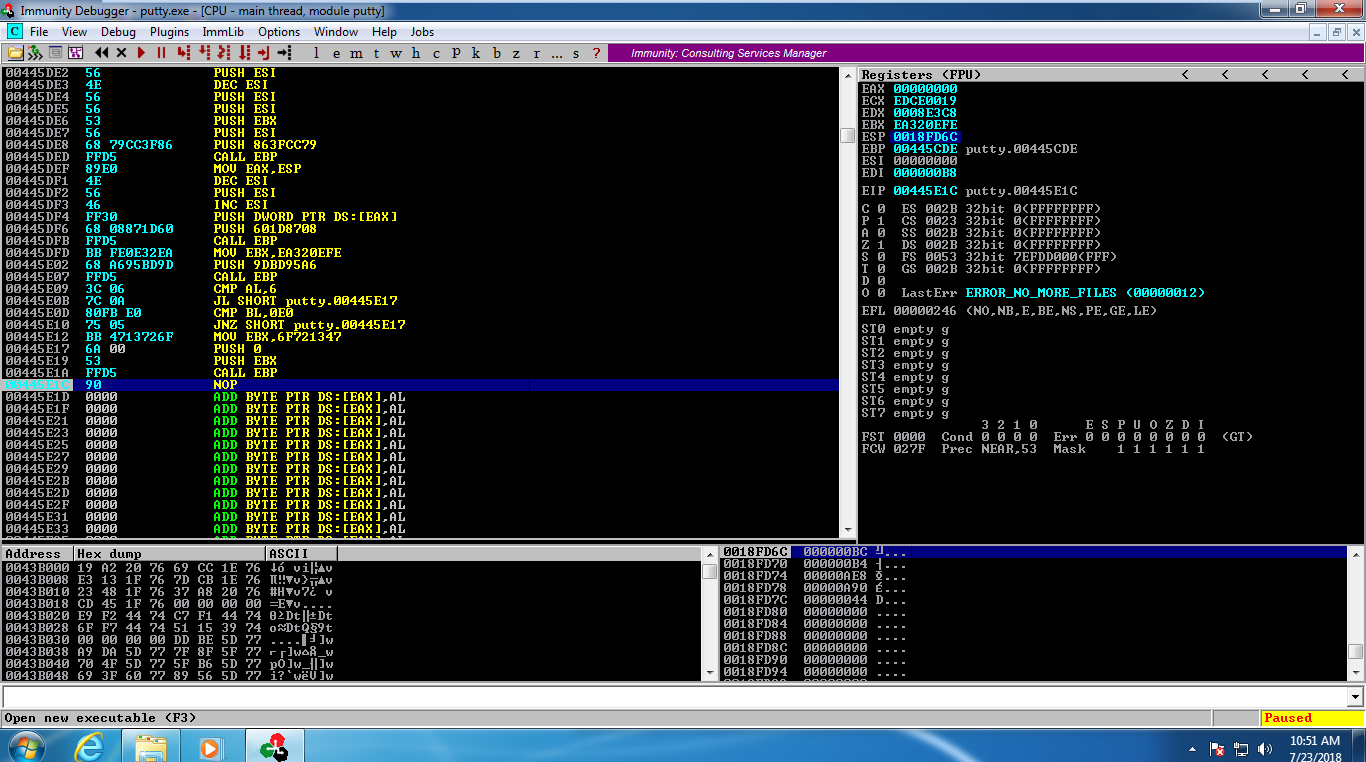This screenshot has width=1366, height=762.
Task: Show handles with the 'h' button
Action: (417, 53)
